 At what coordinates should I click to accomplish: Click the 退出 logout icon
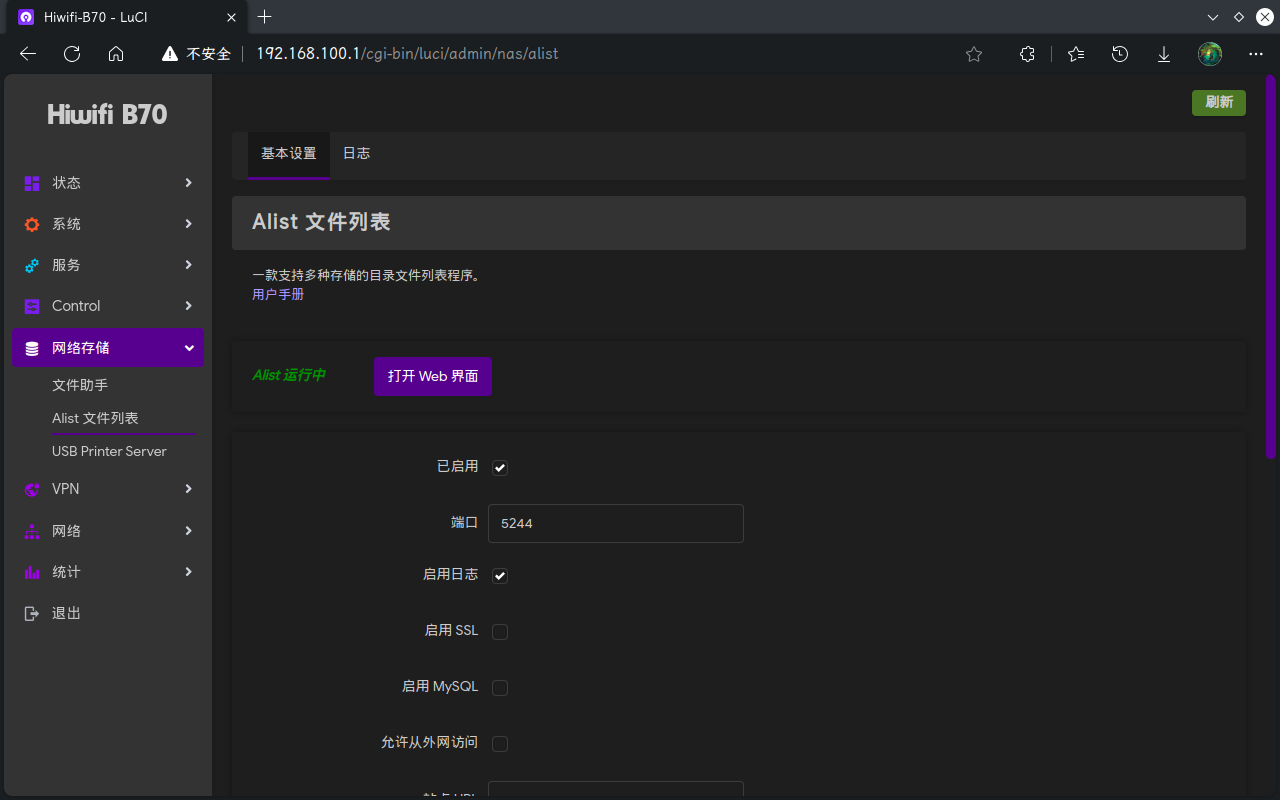(x=32, y=613)
